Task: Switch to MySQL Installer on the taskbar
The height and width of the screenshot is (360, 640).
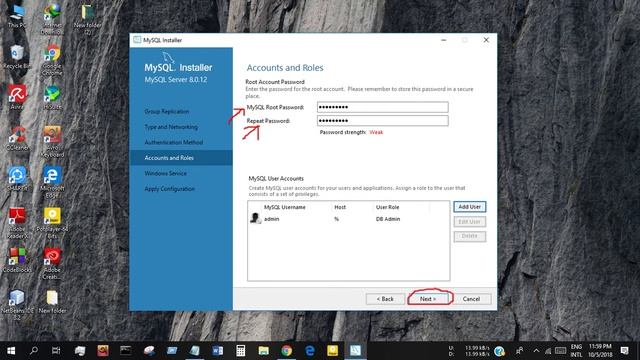Action: (355, 351)
